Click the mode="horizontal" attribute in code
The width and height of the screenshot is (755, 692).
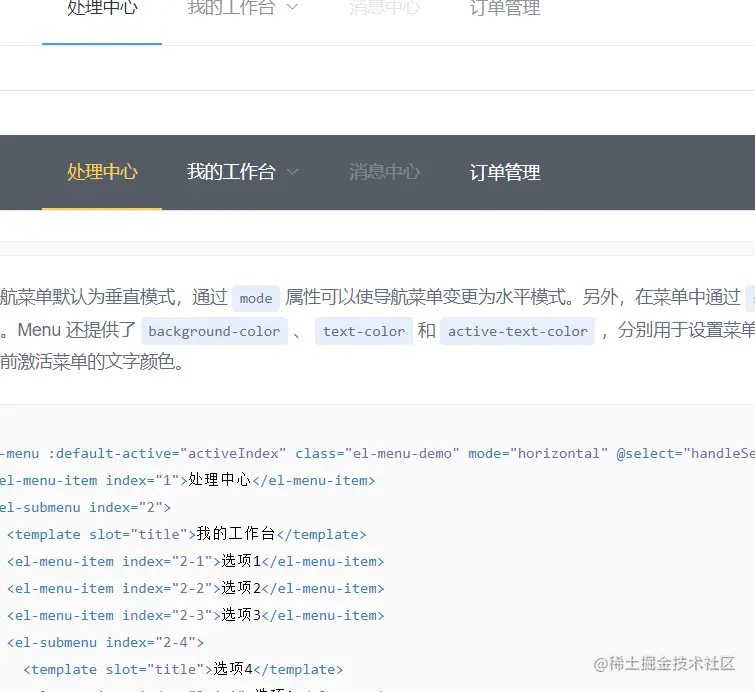click(538, 453)
